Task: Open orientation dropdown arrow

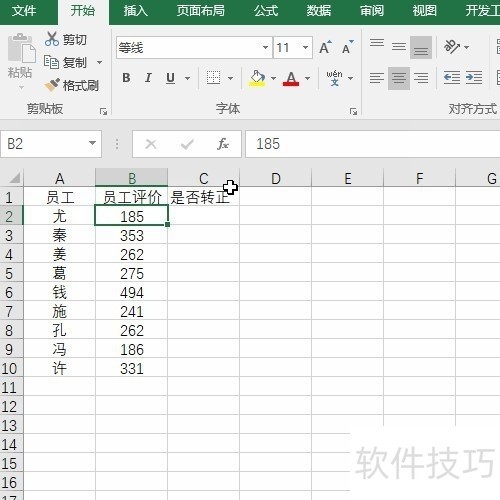Action: tap(467, 47)
